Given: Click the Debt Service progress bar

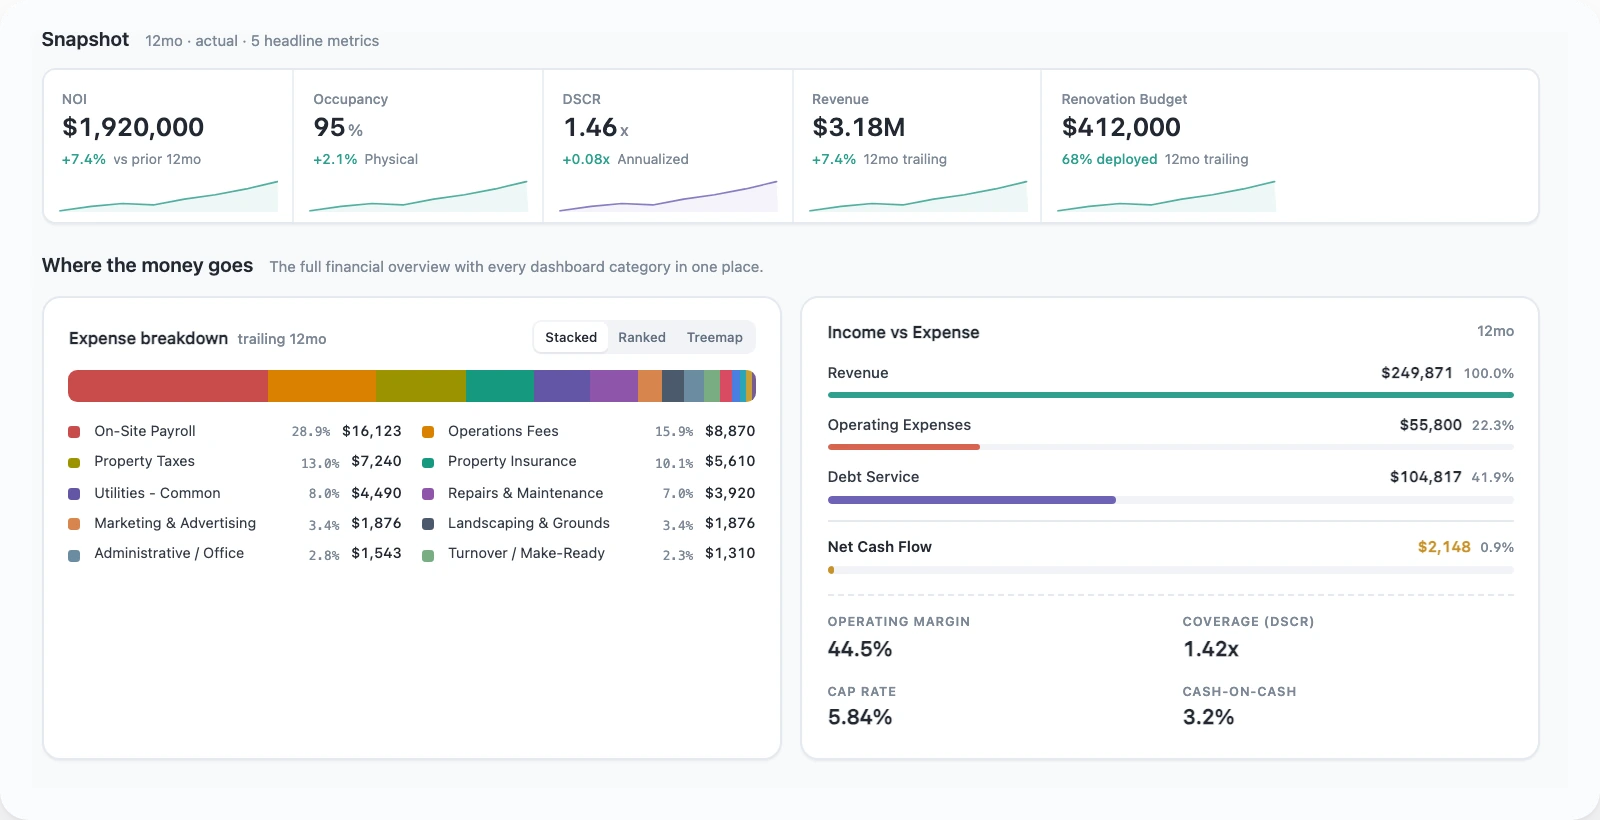Looking at the screenshot, I should (1171, 499).
